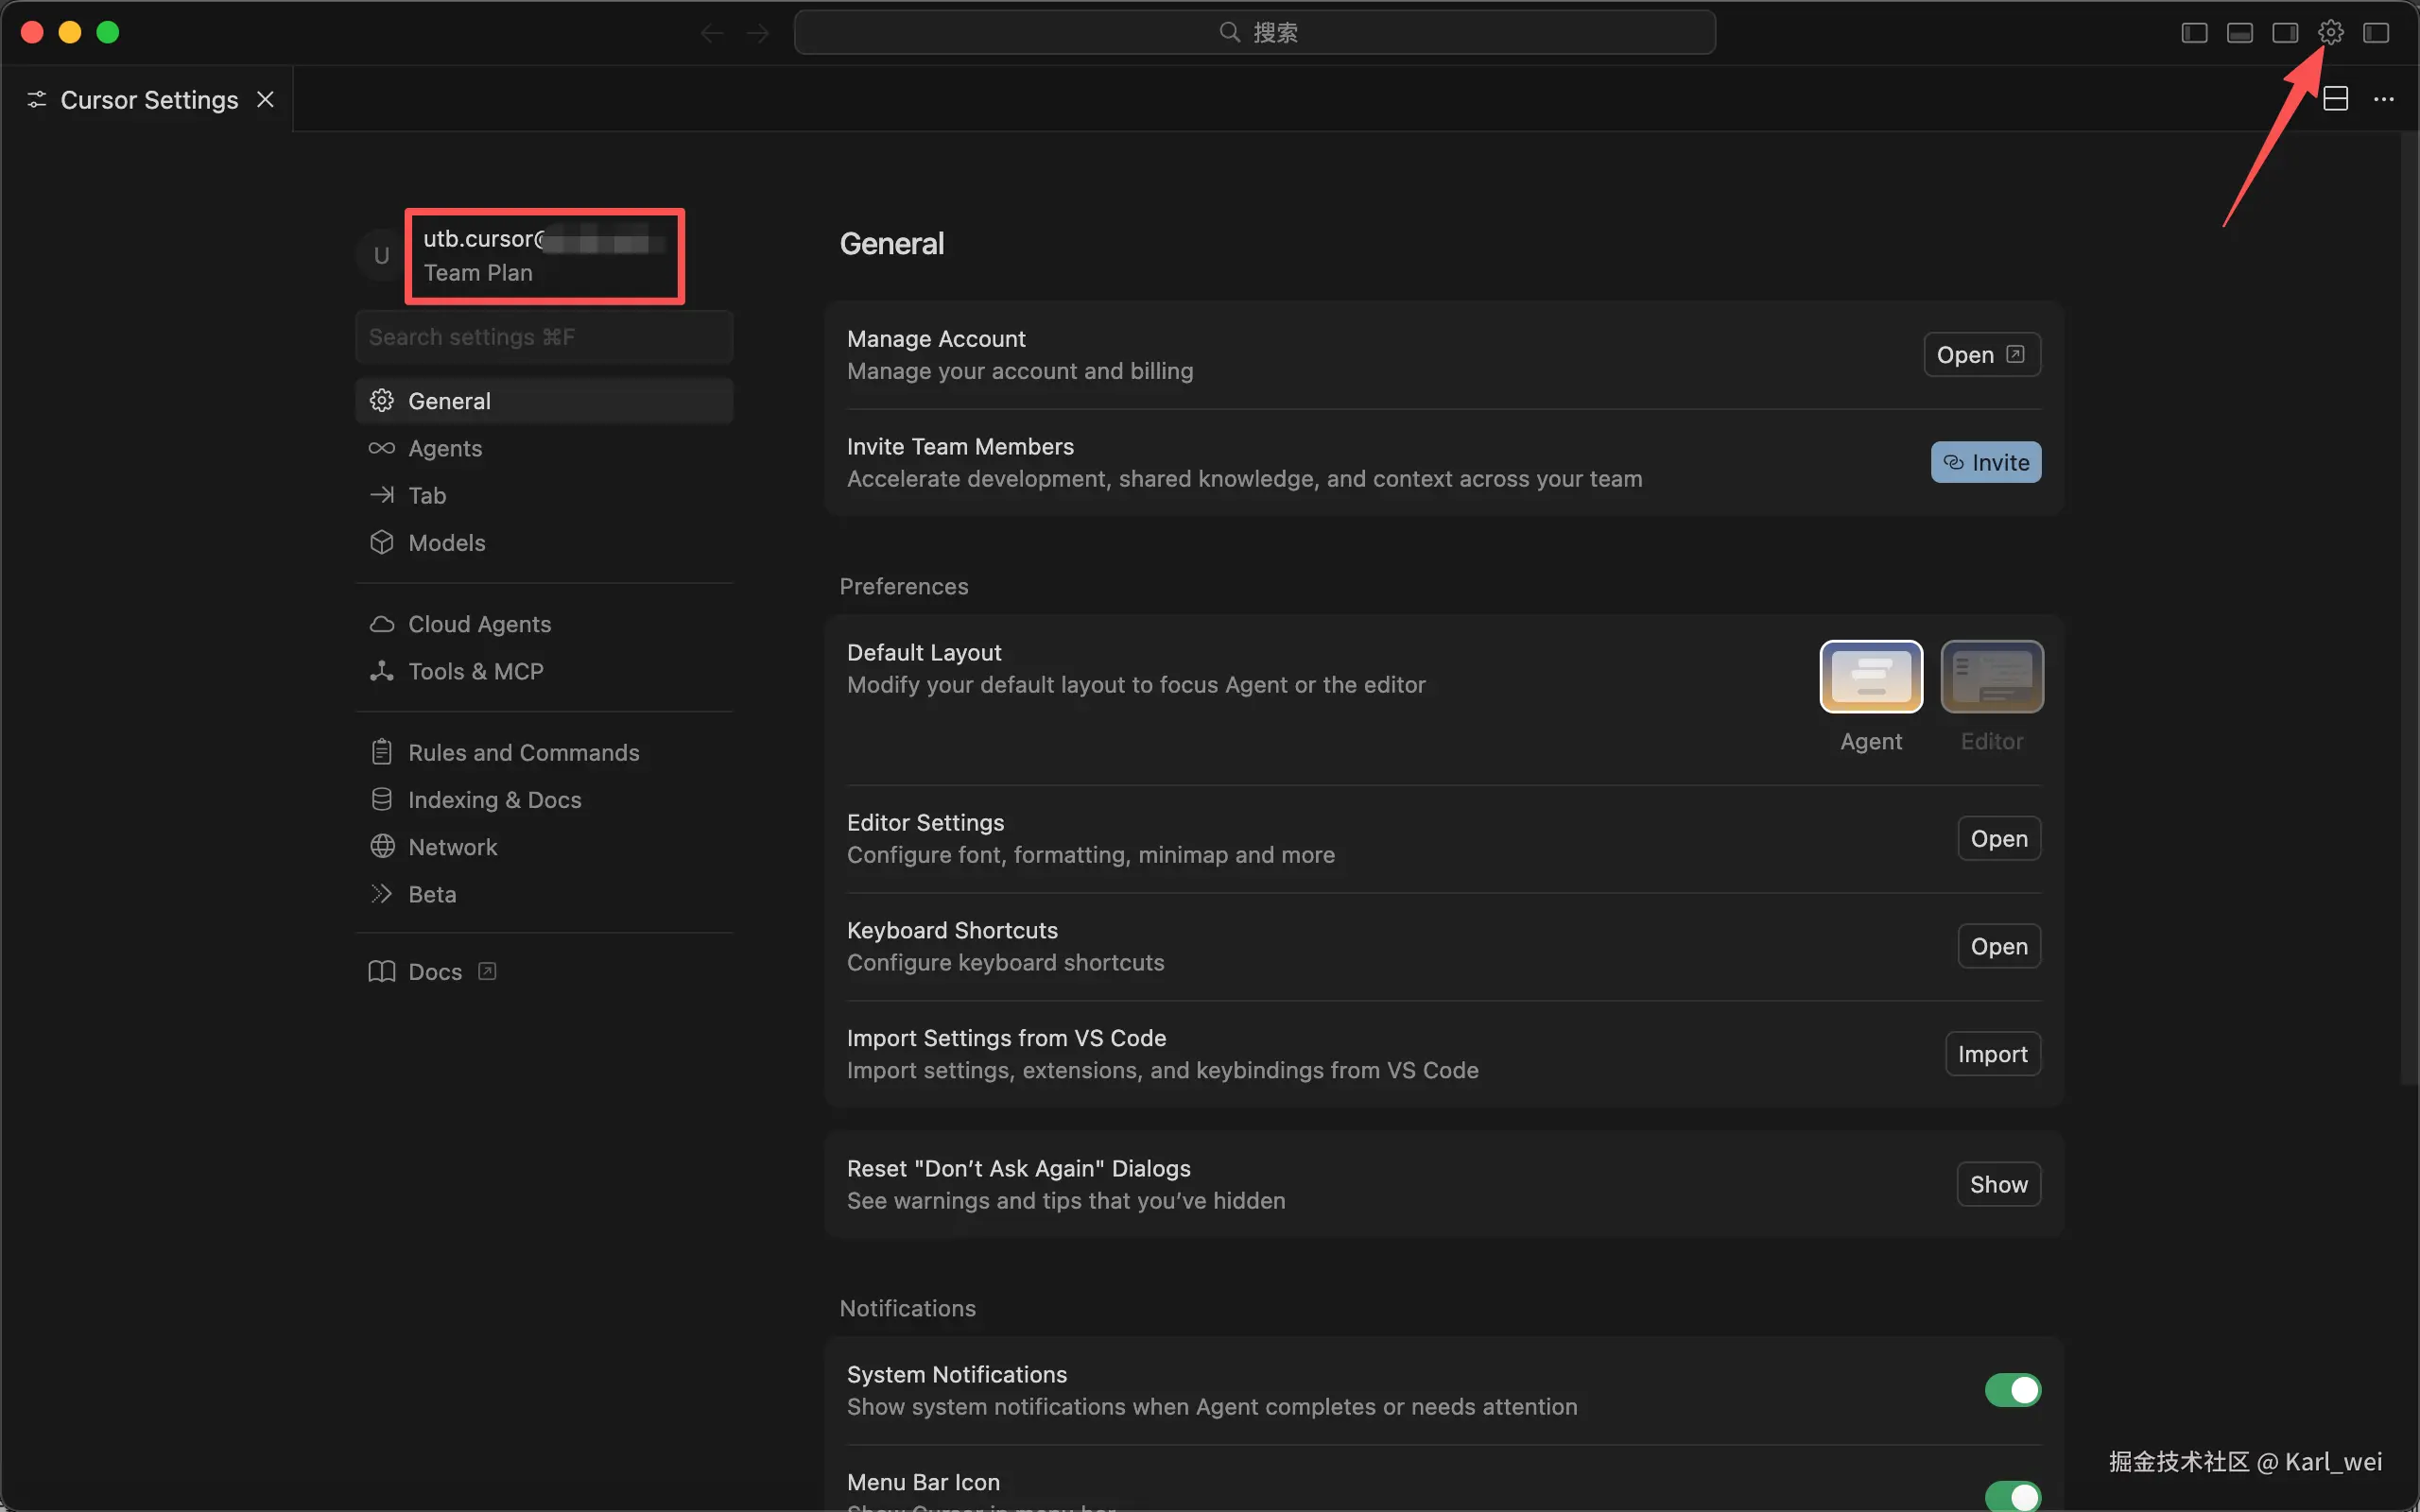Viewport: 2420px width, 1512px height.
Task: Click the Invite team members button
Action: (x=1985, y=462)
